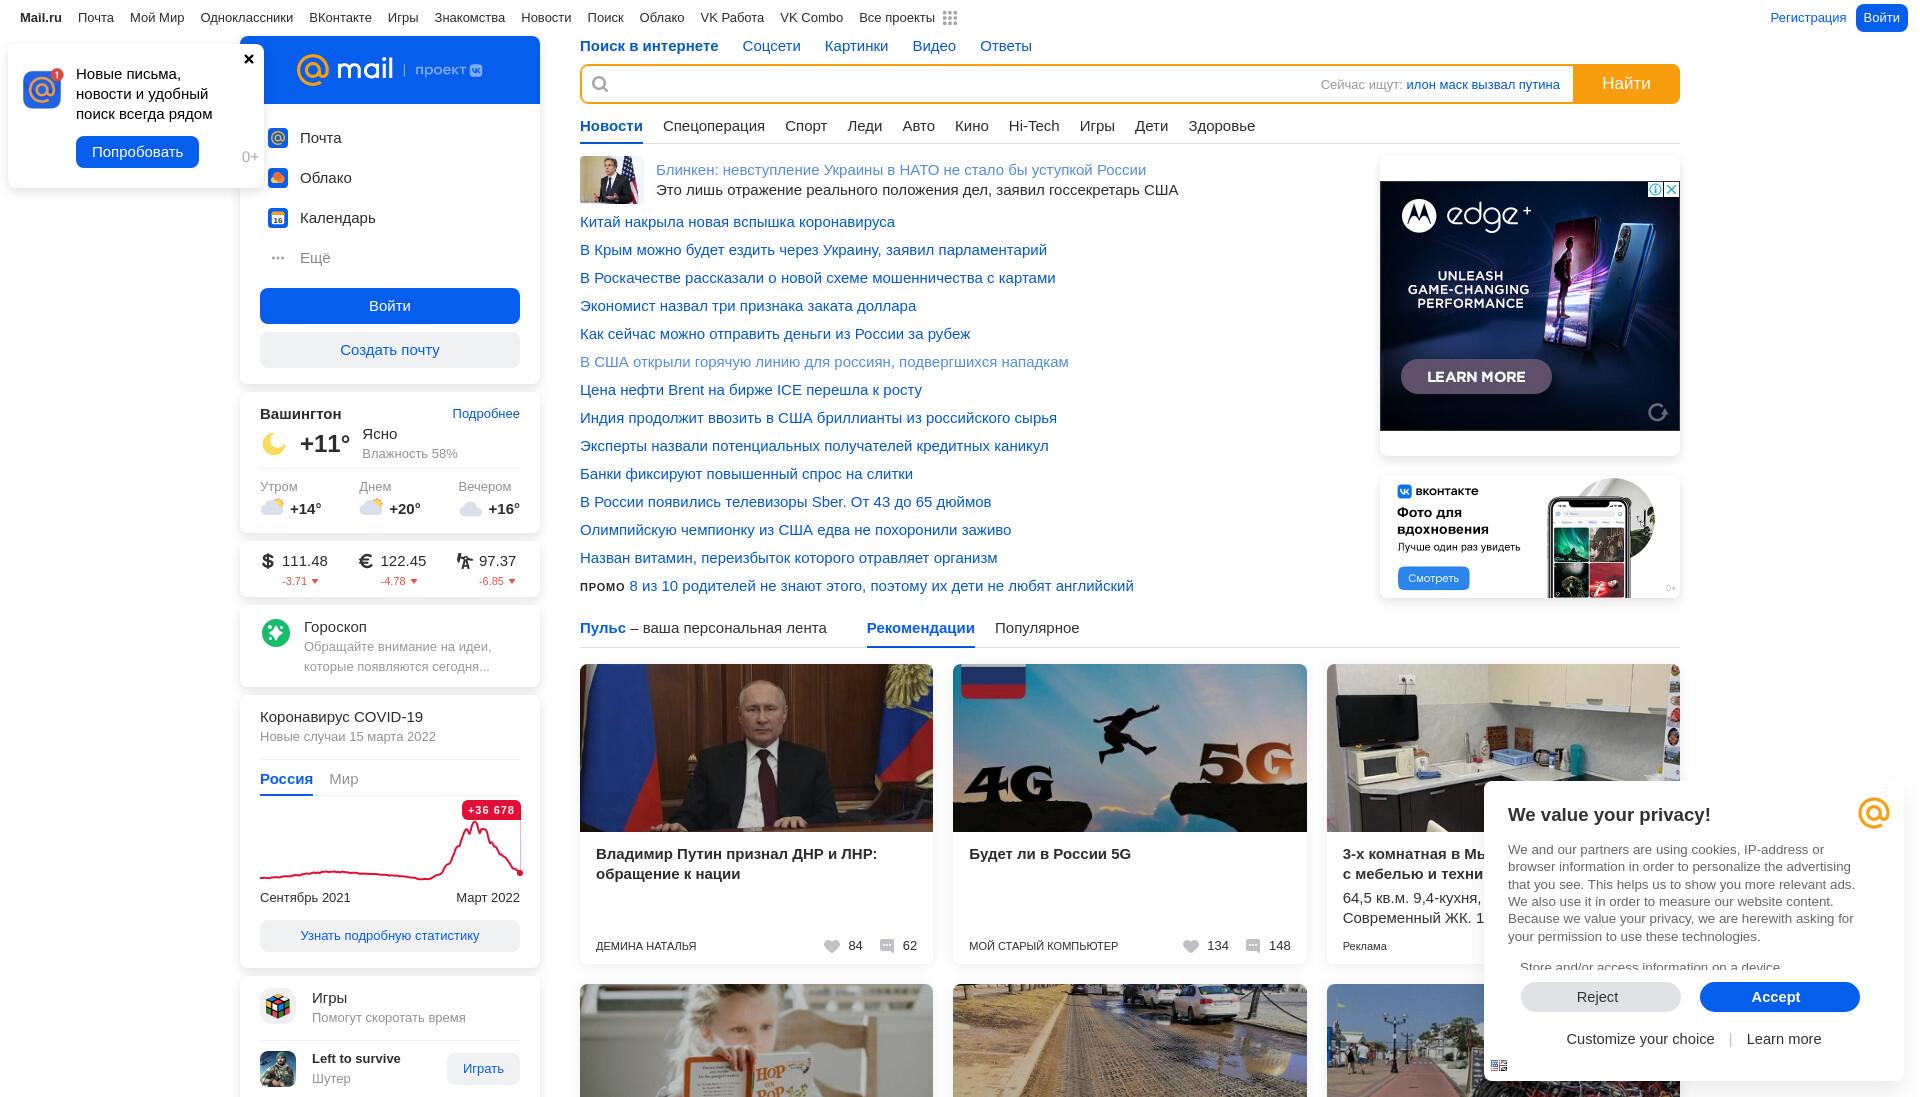Click the moon weather icon

pos(273,444)
